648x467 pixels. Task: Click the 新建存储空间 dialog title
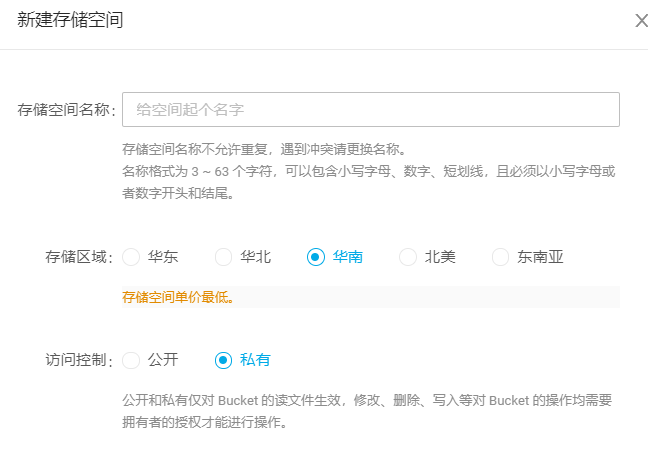[x=70, y=20]
